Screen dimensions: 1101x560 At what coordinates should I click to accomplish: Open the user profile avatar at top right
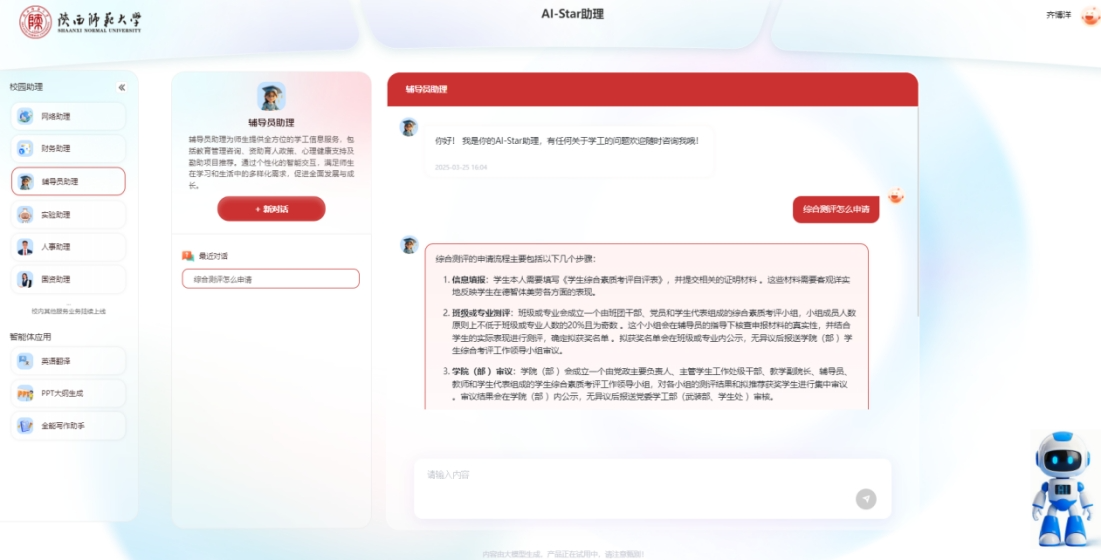[1089, 15]
